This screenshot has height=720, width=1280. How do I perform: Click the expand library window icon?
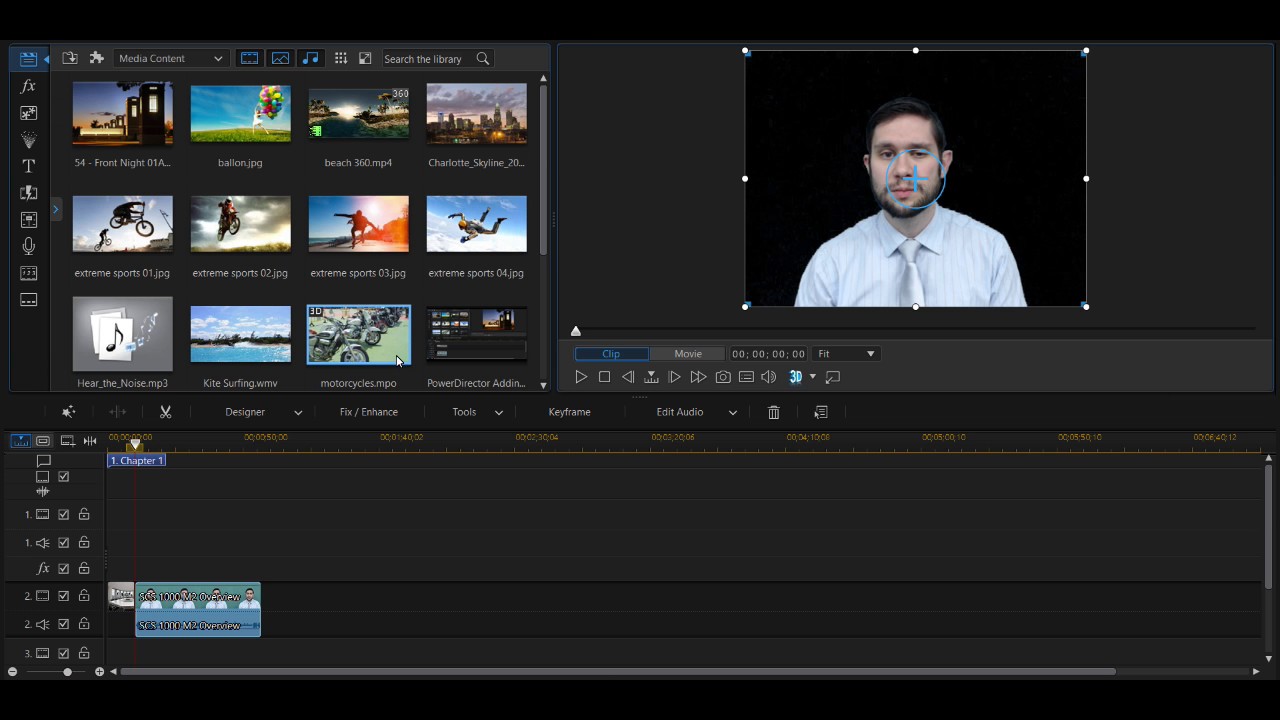coord(365,58)
